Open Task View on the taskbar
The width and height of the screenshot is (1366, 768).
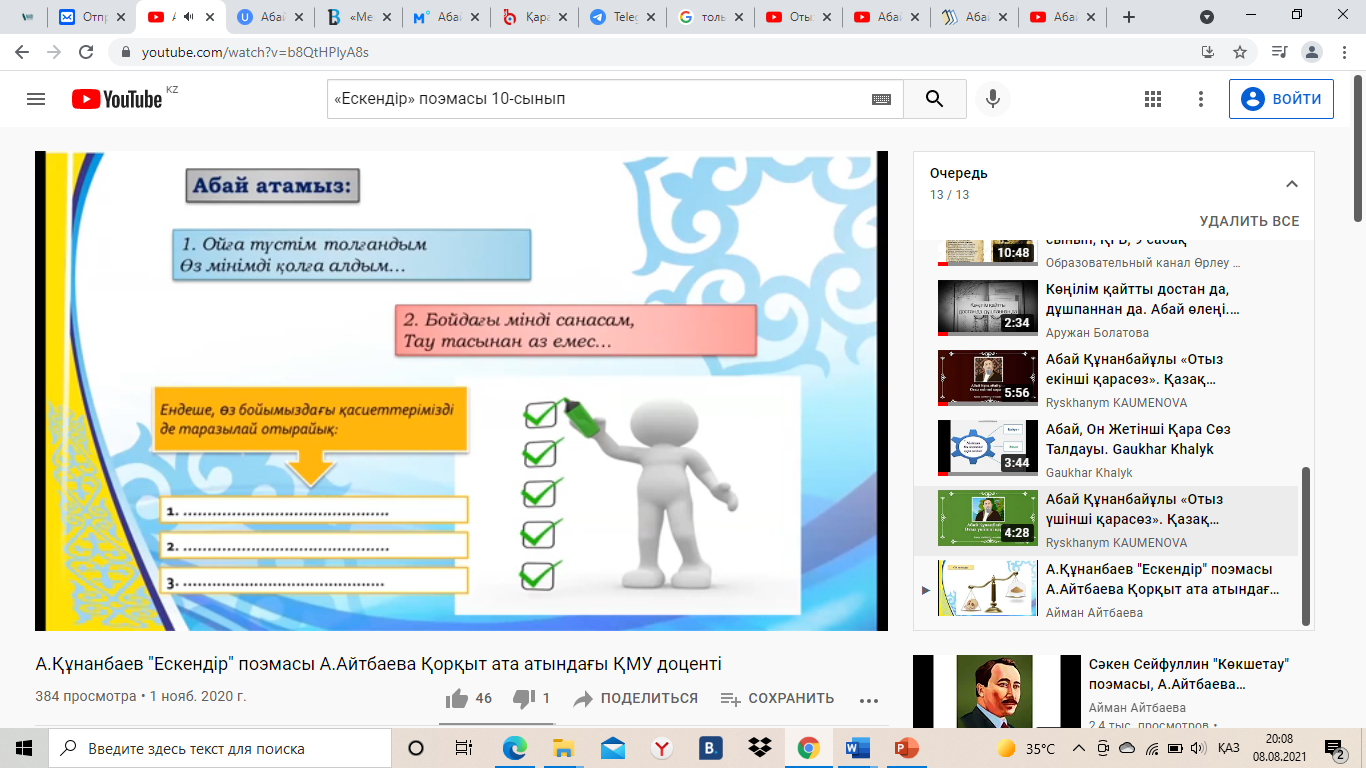pos(463,748)
